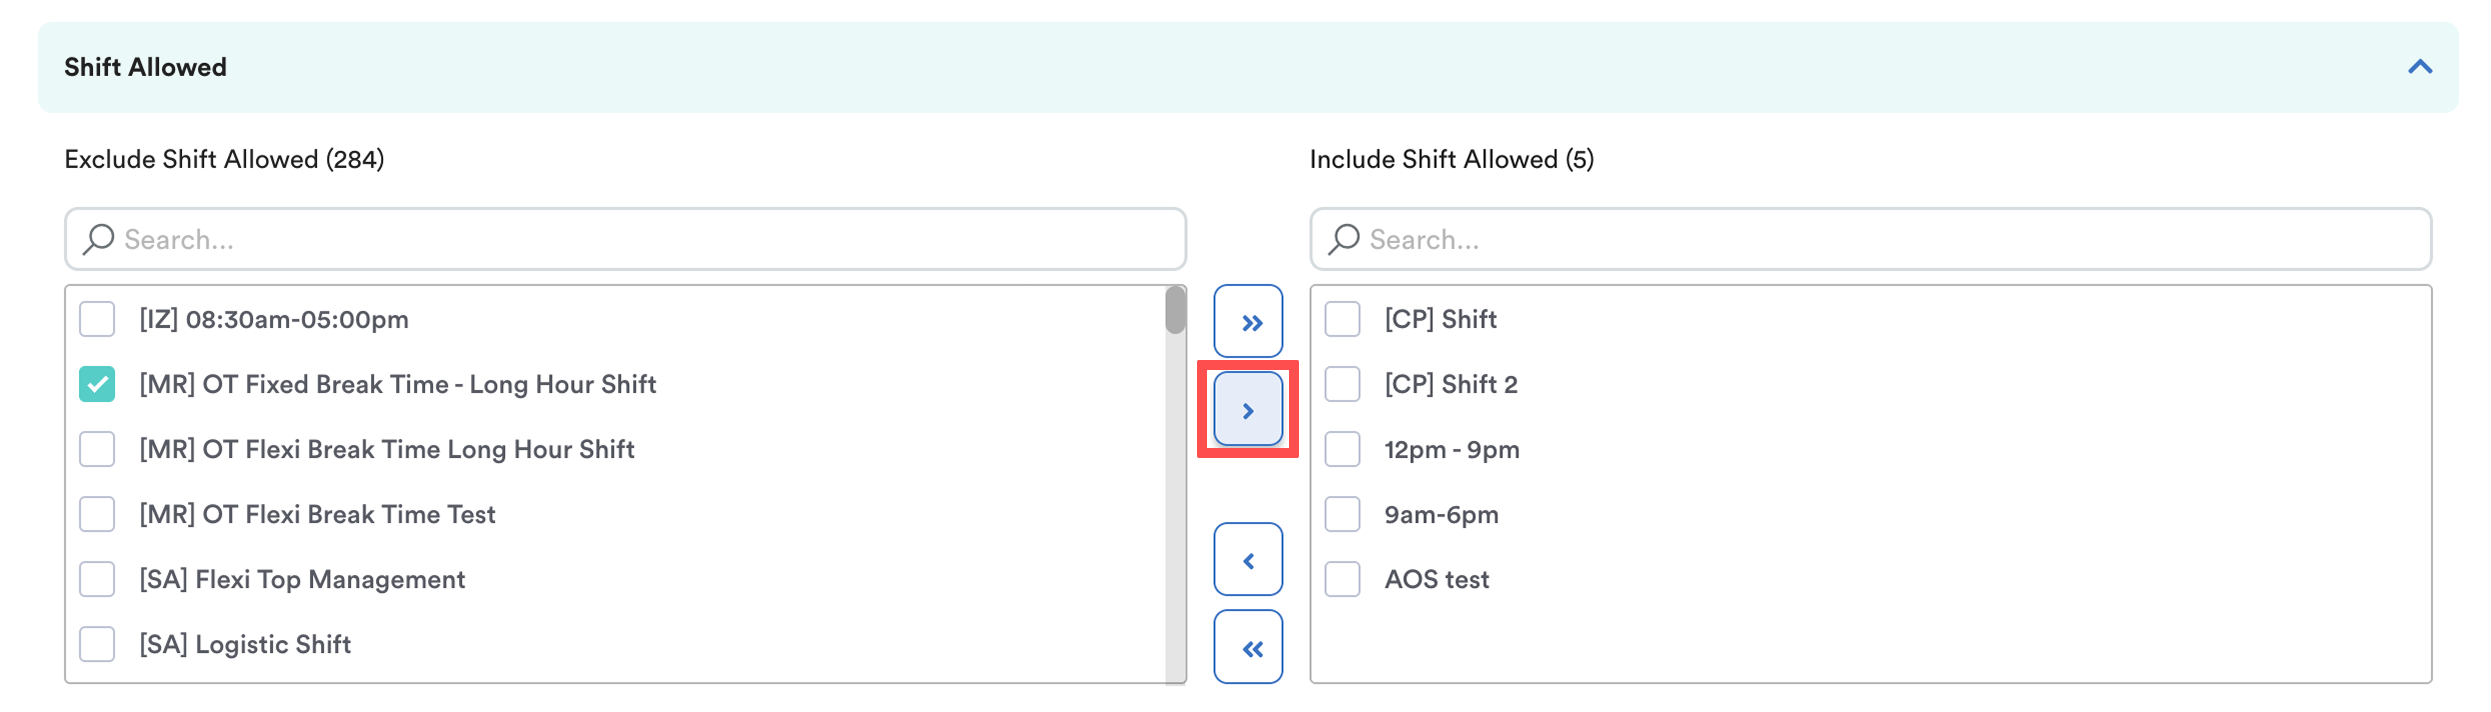Tick the [CP] Shift 2 checkbox
The height and width of the screenshot is (712, 2491).
1342,385
